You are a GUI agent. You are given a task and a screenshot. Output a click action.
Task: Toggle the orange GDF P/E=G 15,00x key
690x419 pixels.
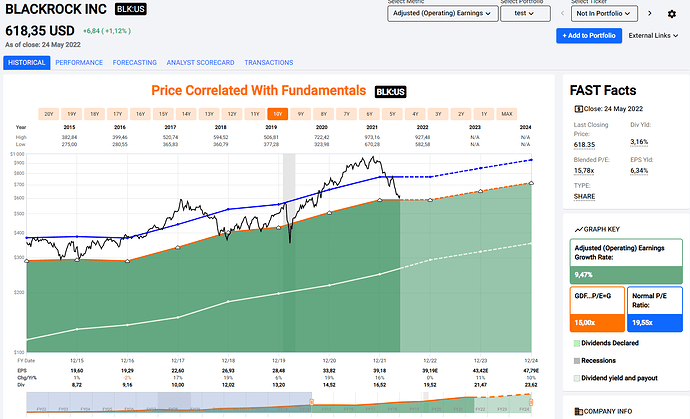597,309
